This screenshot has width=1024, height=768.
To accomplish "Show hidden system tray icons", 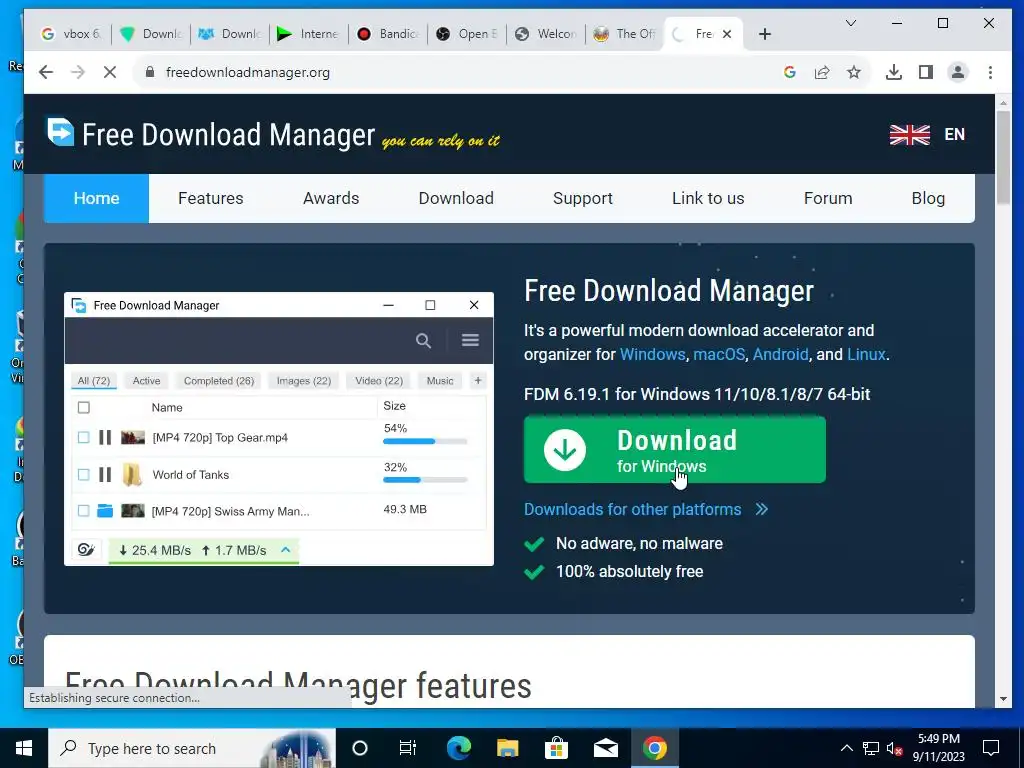I will (846, 748).
